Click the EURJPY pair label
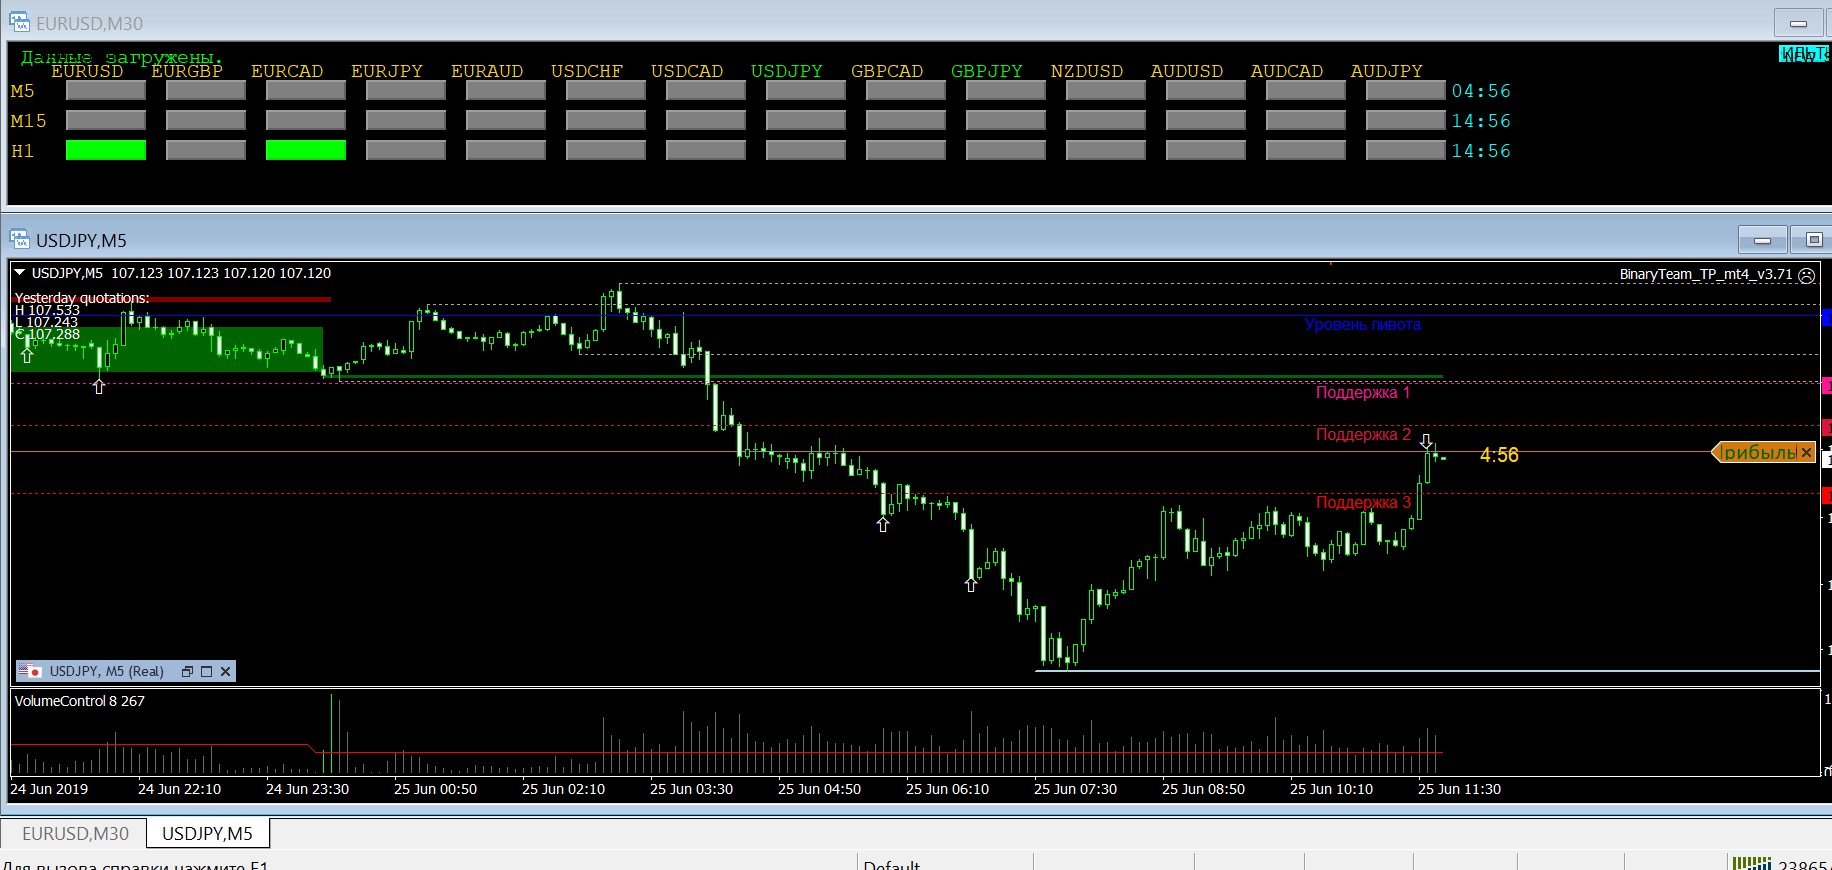 (387, 71)
